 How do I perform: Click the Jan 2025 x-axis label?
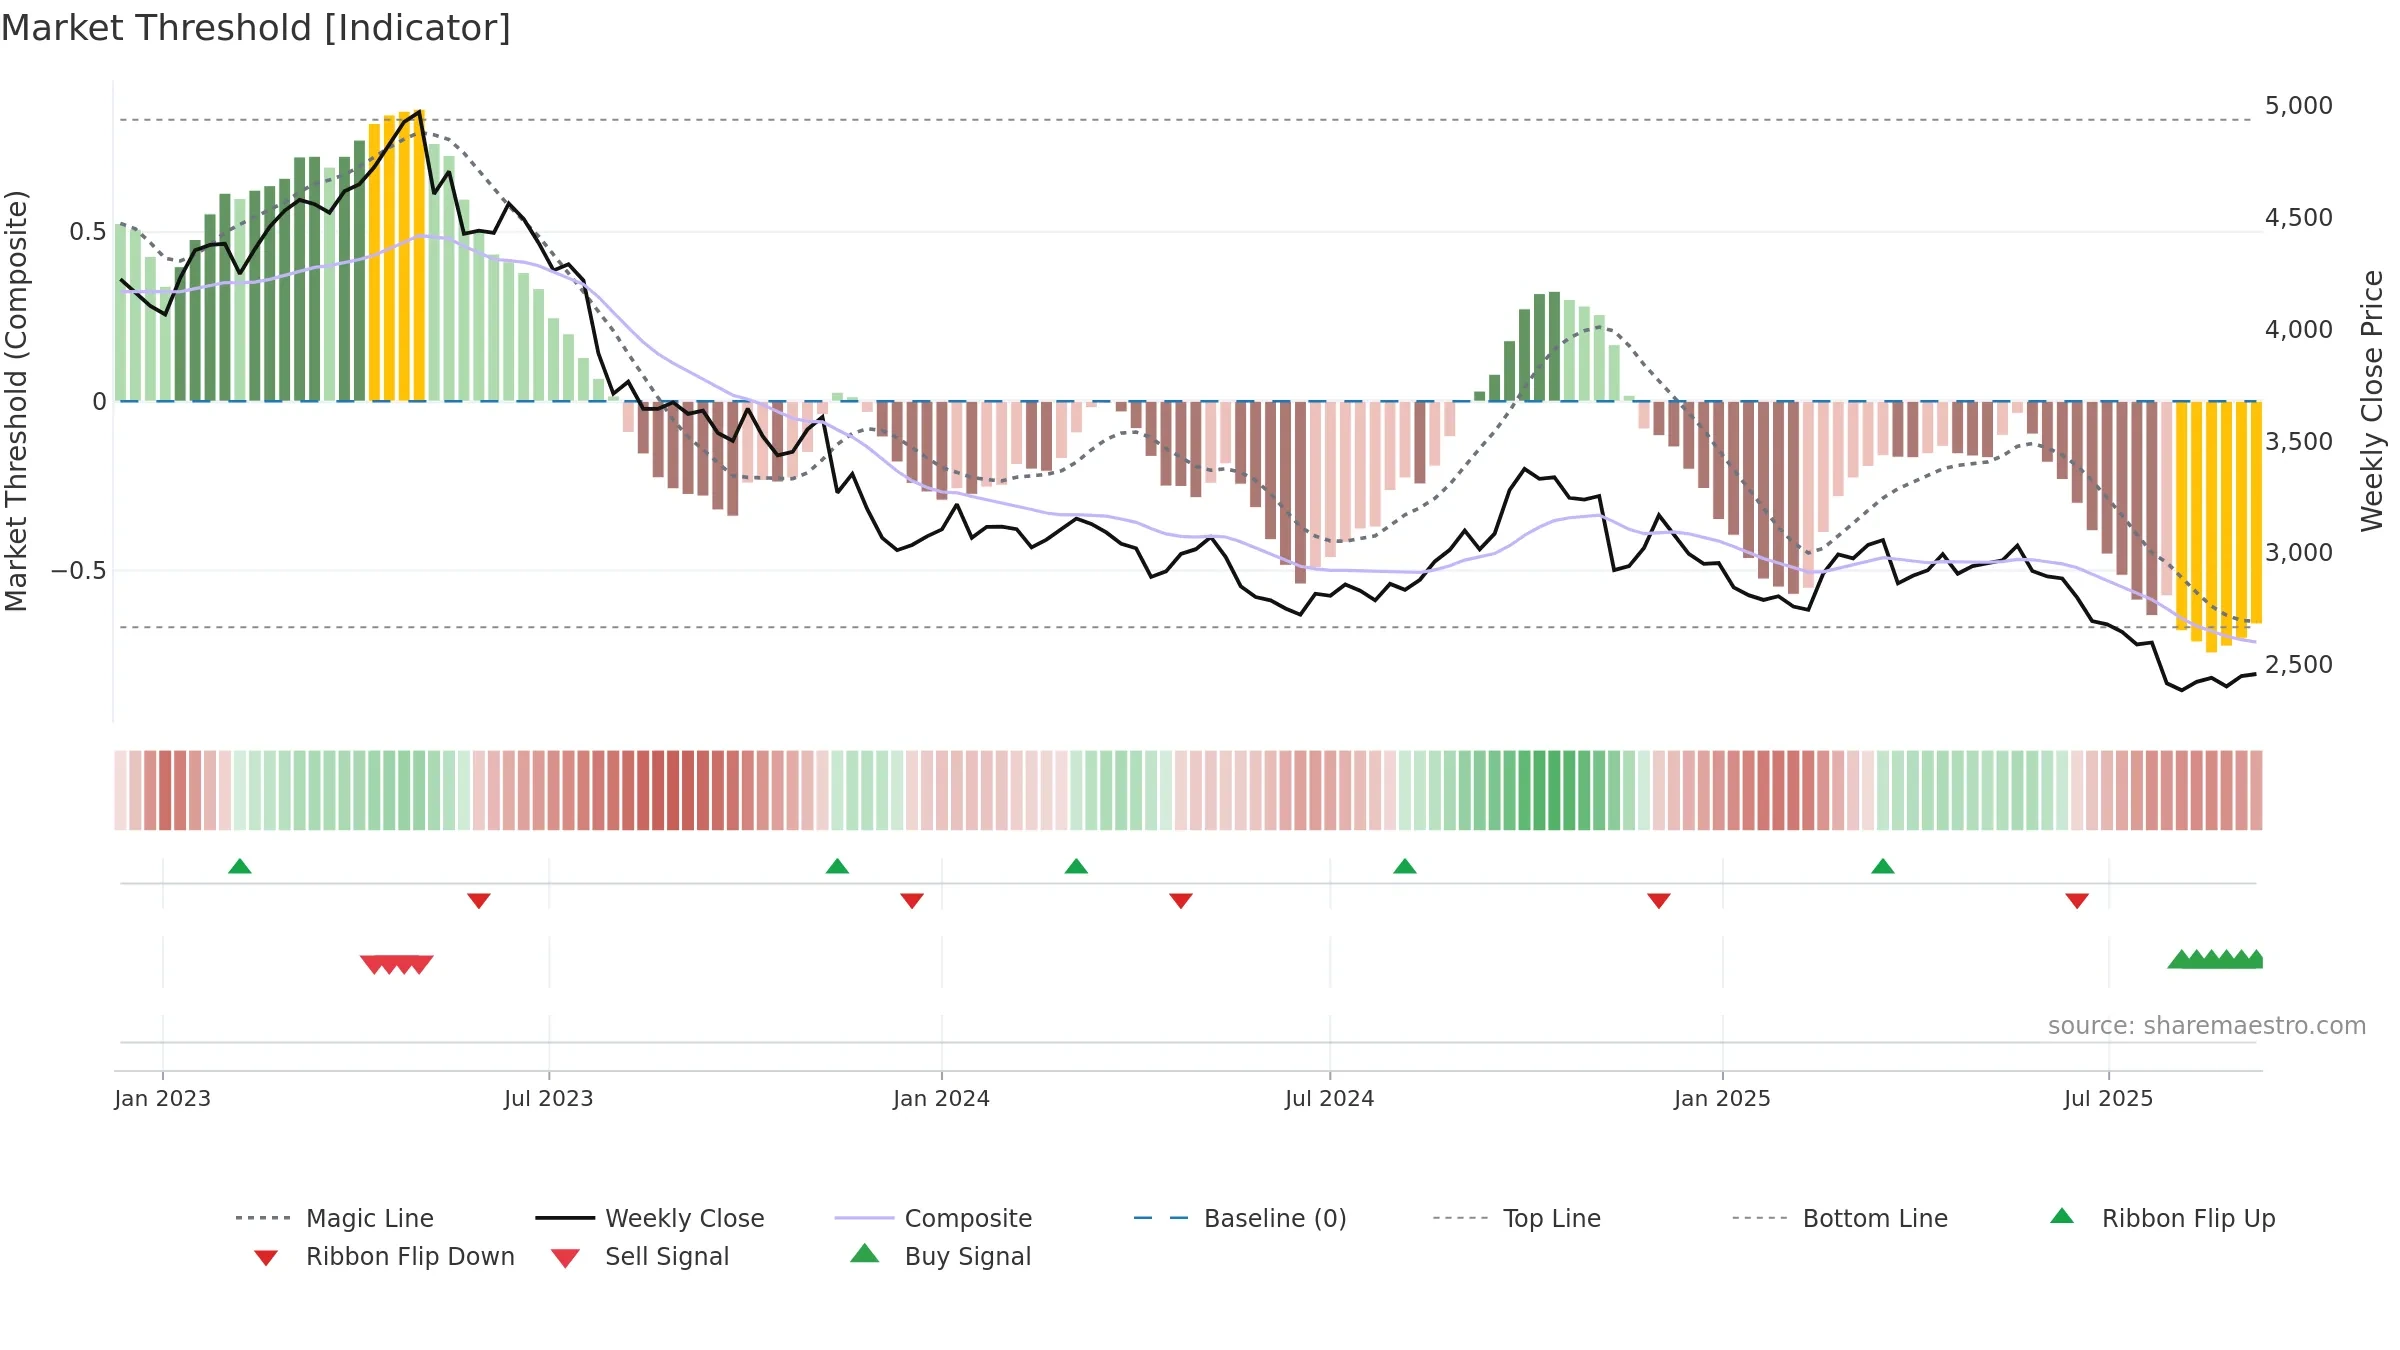pyautogui.click(x=1722, y=1099)
